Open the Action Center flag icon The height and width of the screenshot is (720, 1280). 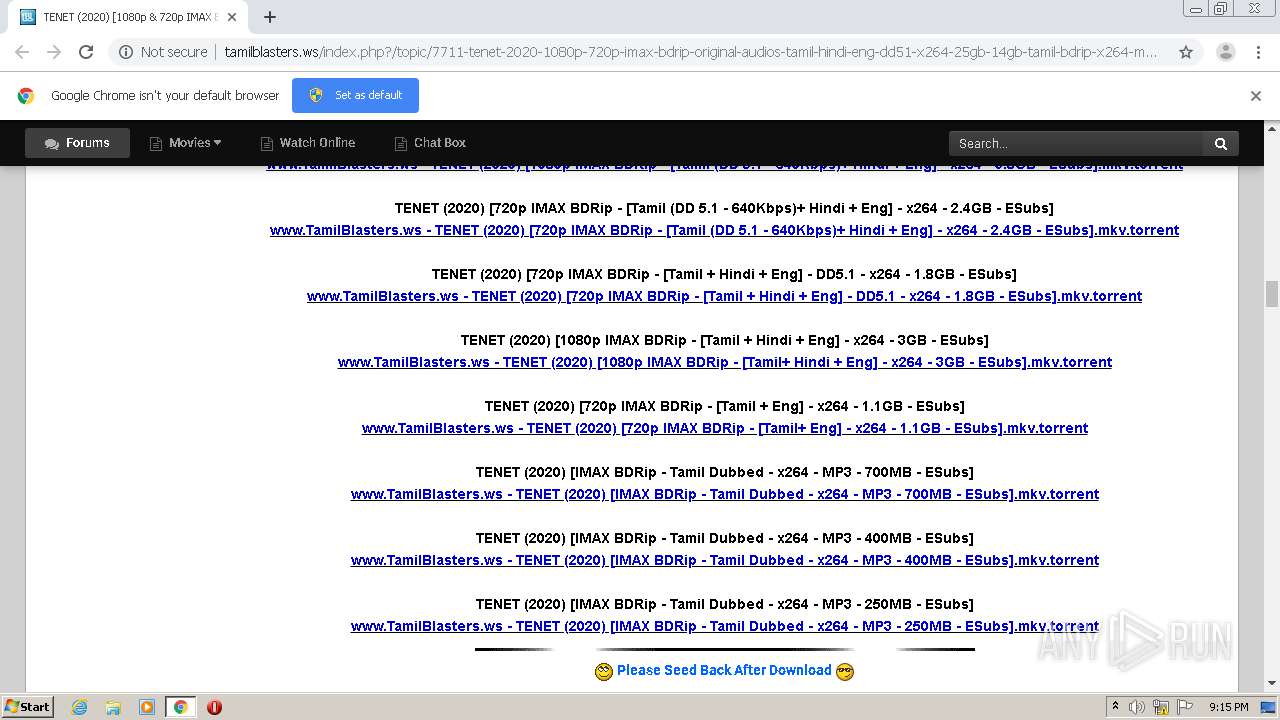pos(1183,707)
